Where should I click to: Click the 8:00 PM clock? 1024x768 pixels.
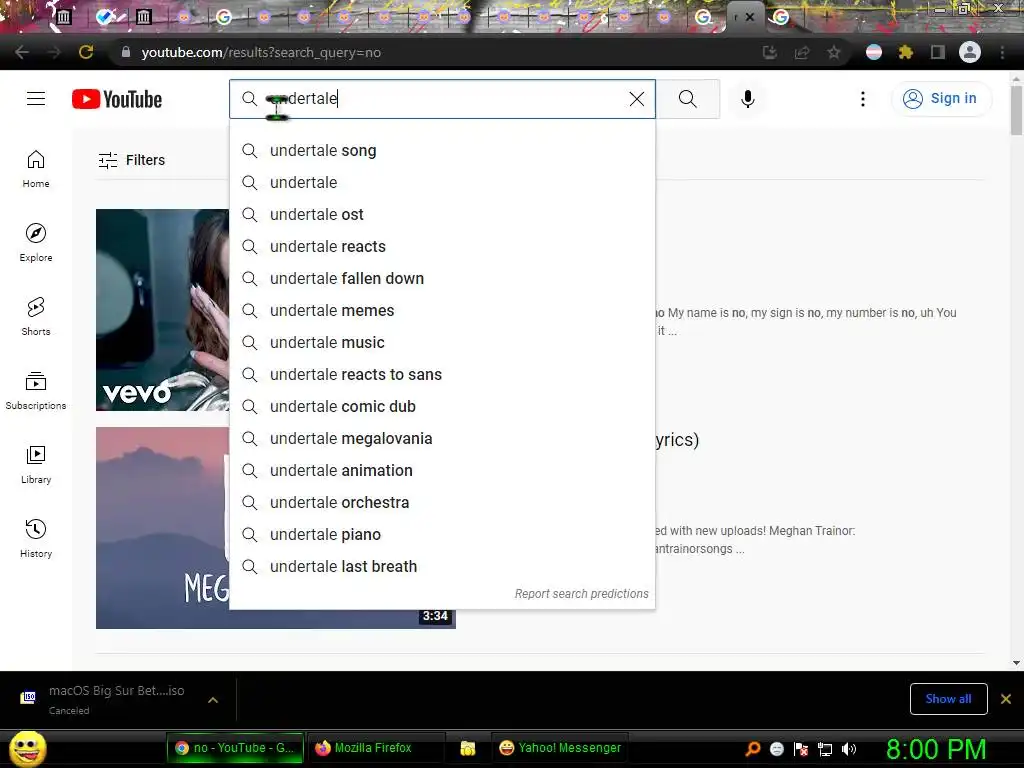[x=936, y=749]
